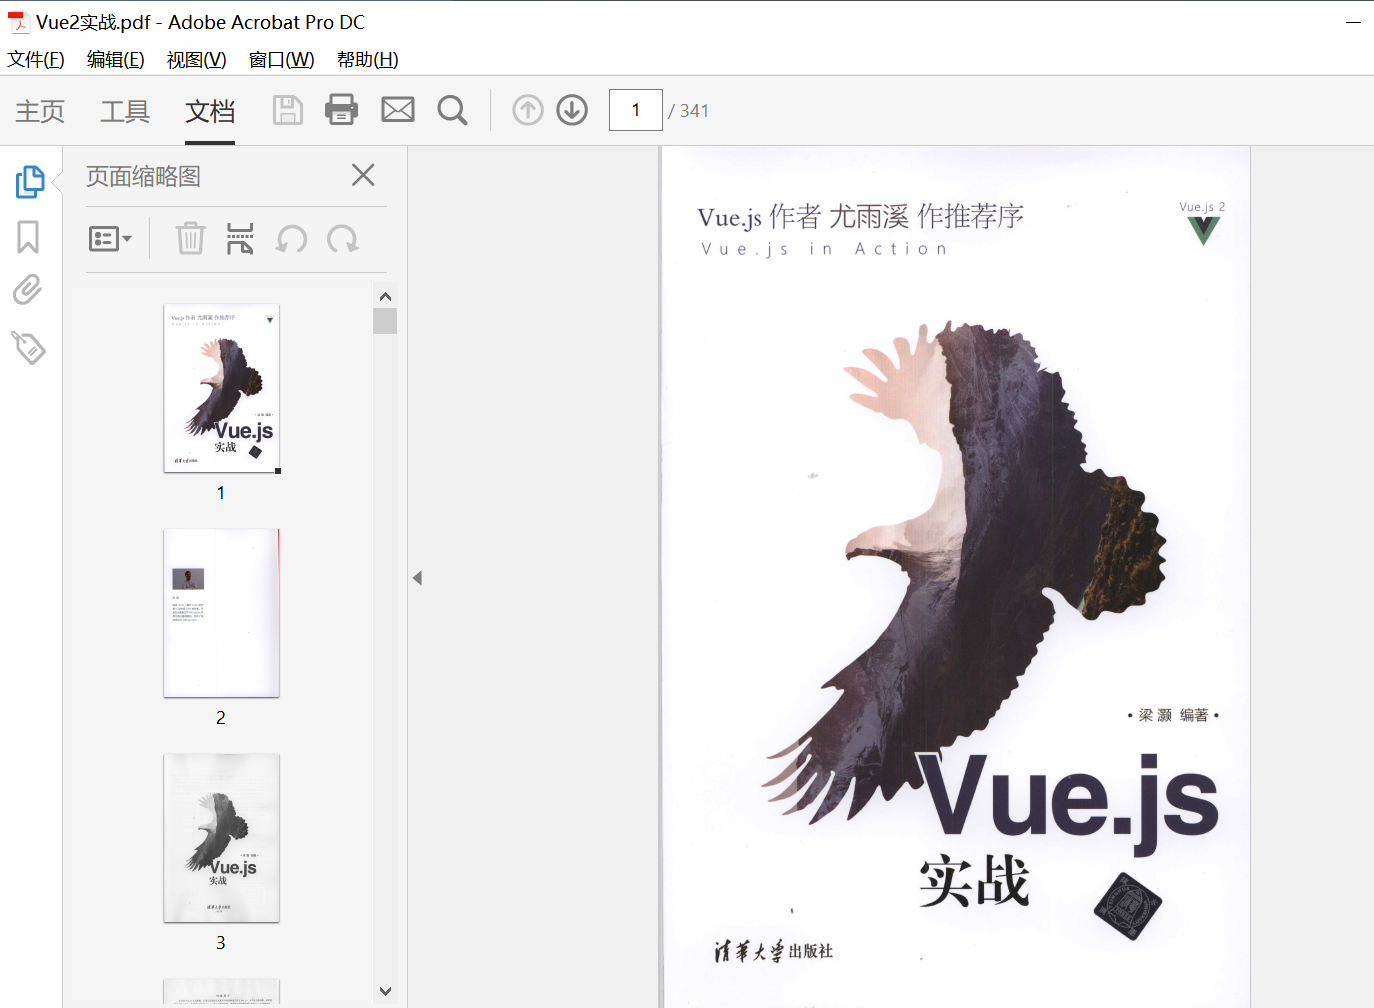Click thumbnail label 3

(x=221, y=943)
